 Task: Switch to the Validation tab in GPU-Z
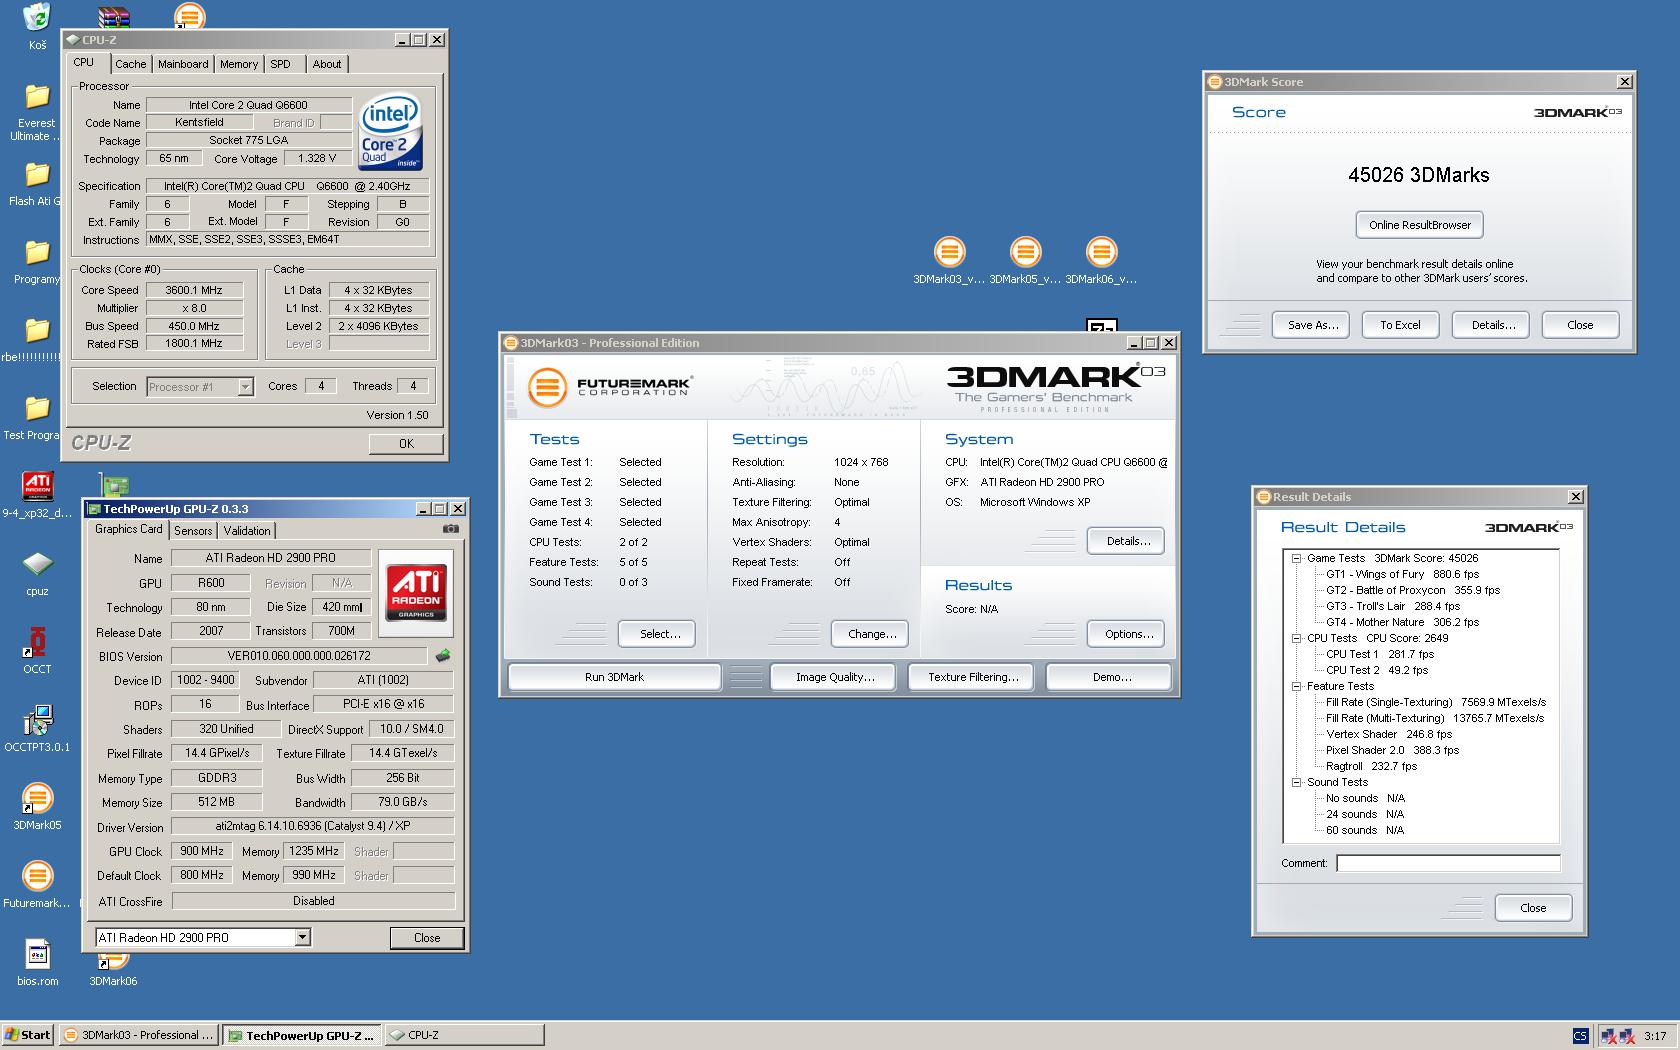pyautogui.click(x=247, y=531)
